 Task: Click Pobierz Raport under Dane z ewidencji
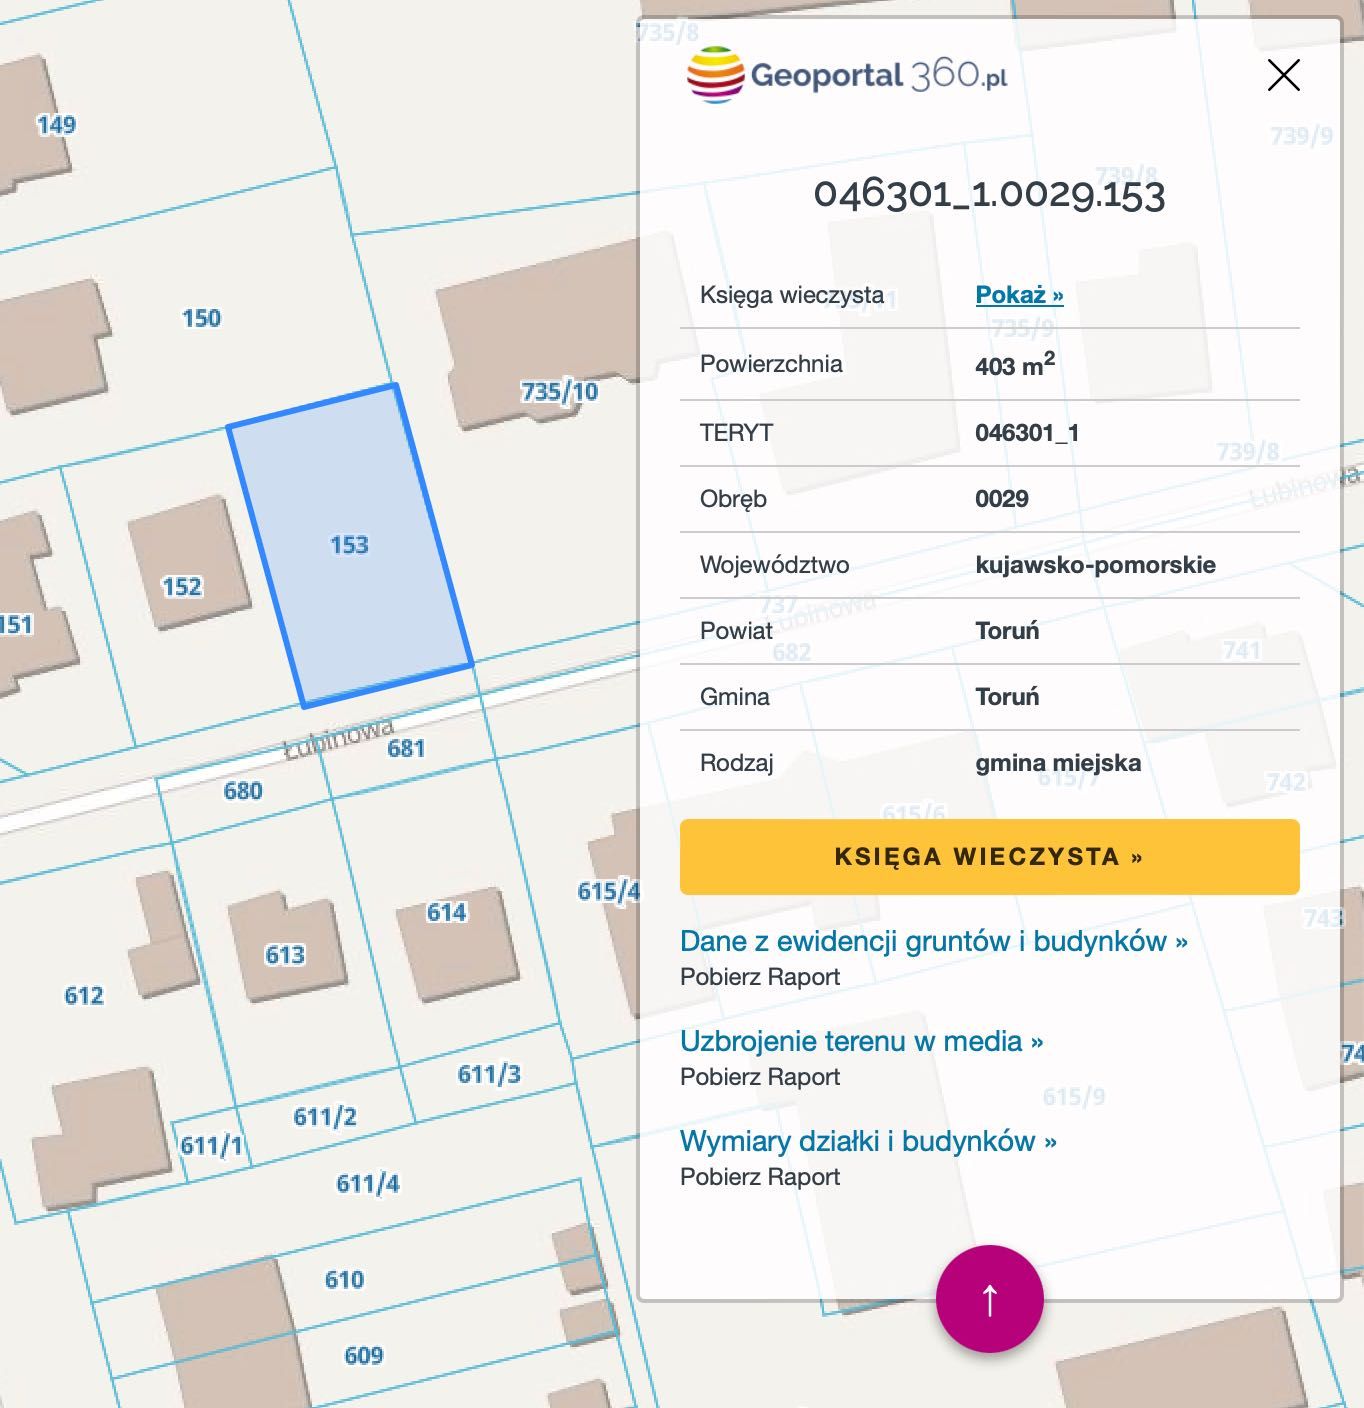(x=760, y=977)
